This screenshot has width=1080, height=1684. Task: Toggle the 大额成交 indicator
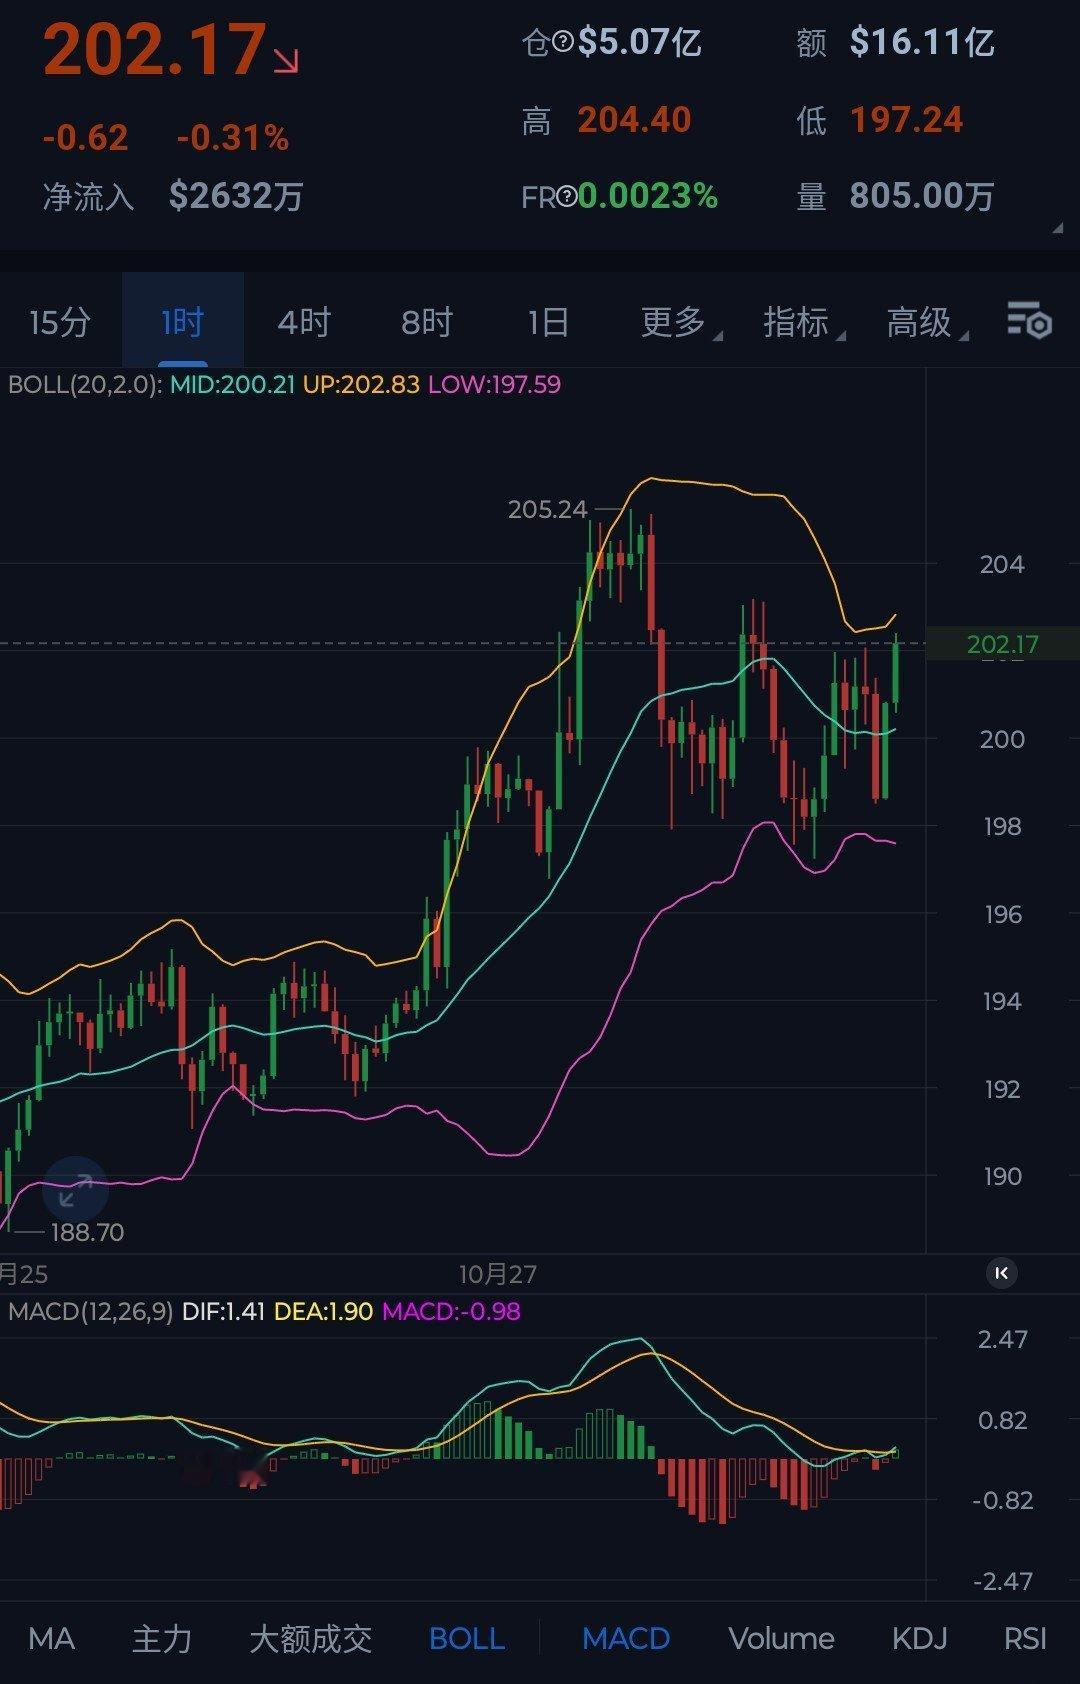310,1638
